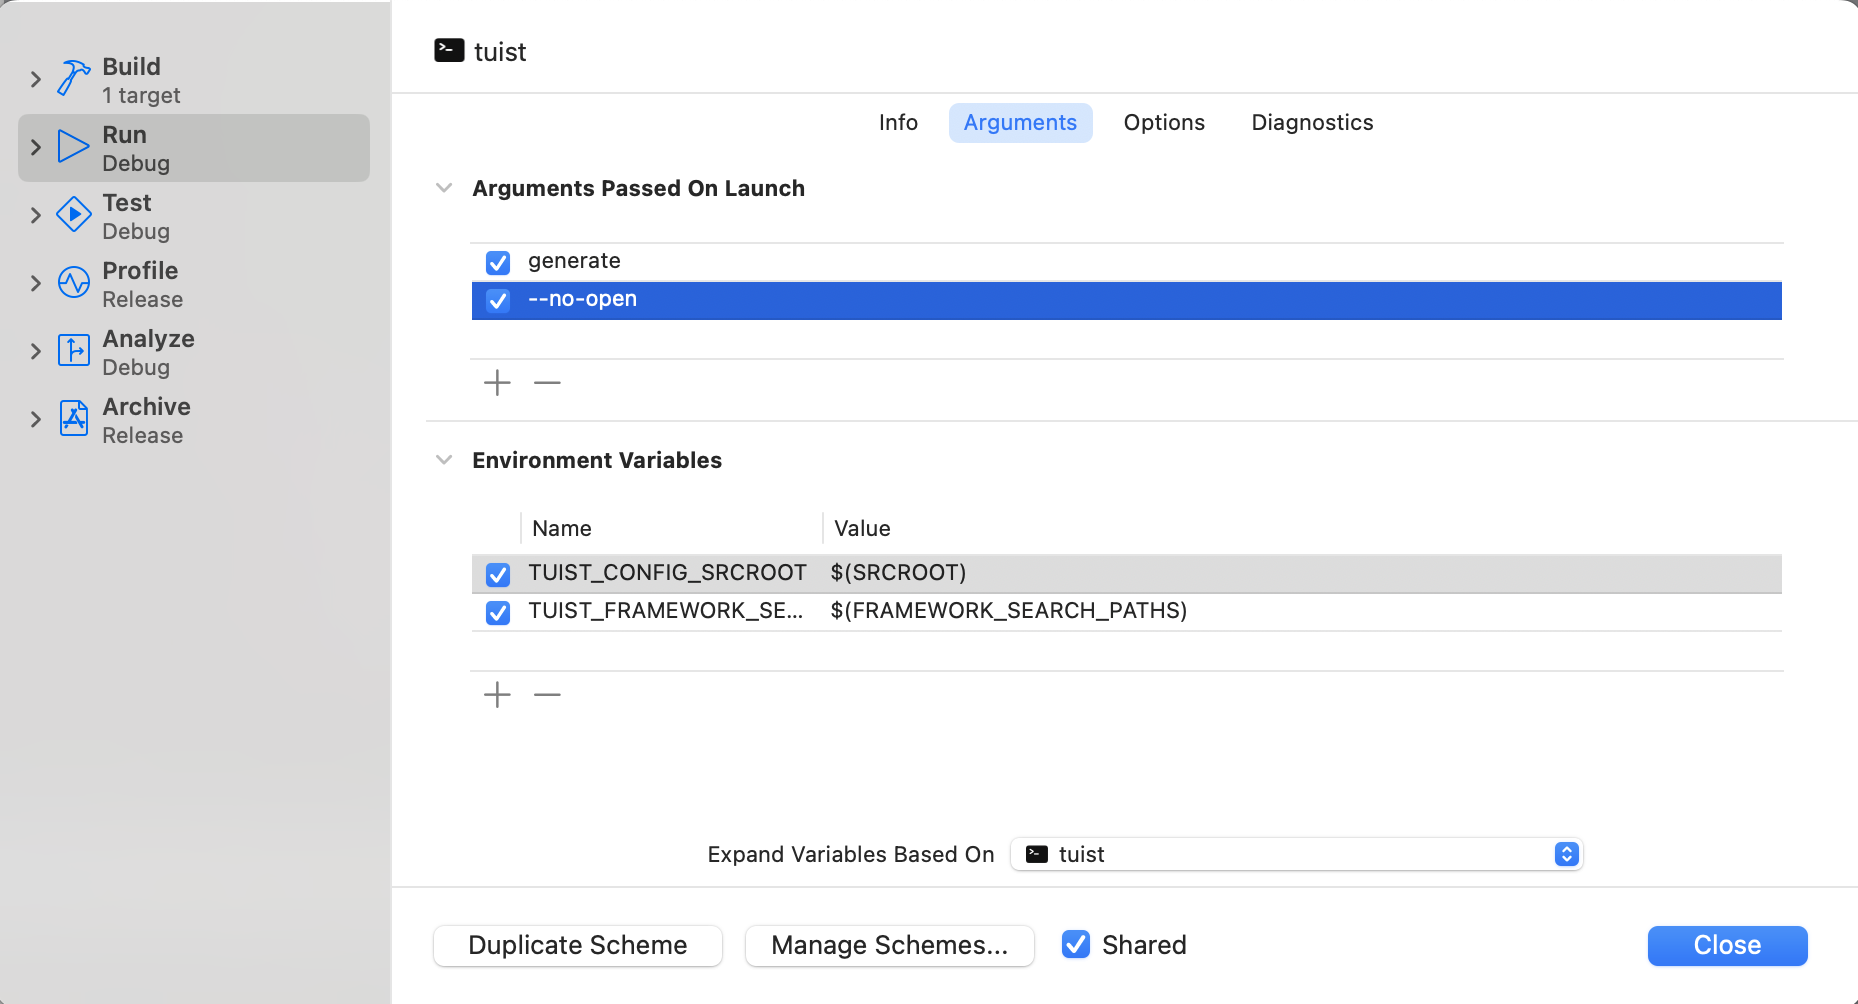
Task: Click the Build hammer icon
Action: [x=73, y=79]
